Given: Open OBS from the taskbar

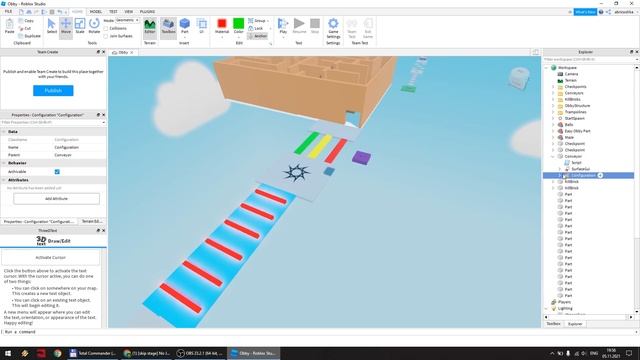Looking at the screenshot, I should (200, 353).
